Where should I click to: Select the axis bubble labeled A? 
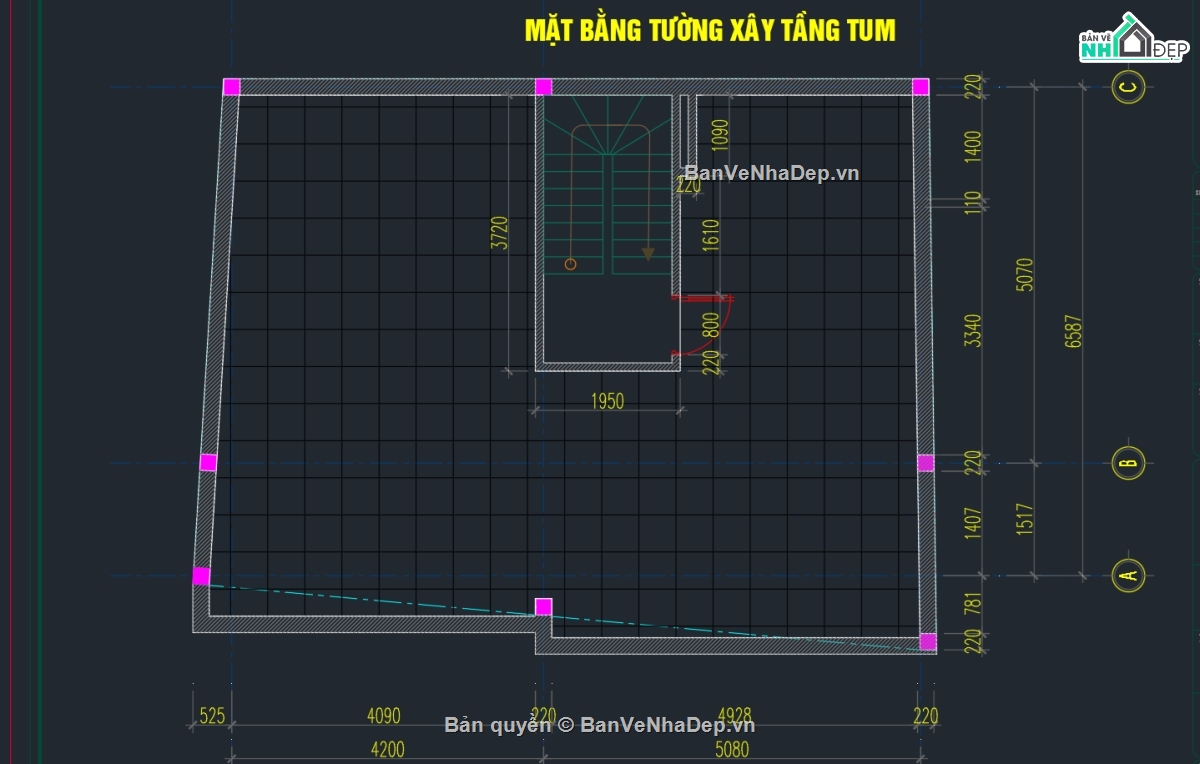tap(1128, 575)
